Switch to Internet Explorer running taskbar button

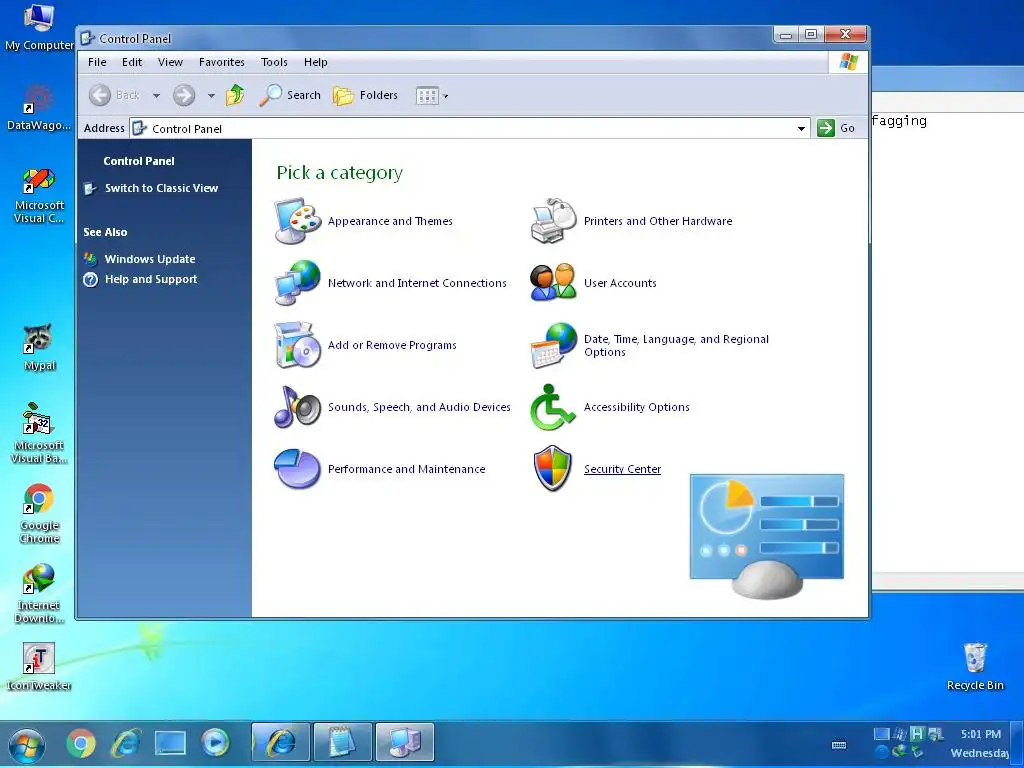tap(281, 743)
